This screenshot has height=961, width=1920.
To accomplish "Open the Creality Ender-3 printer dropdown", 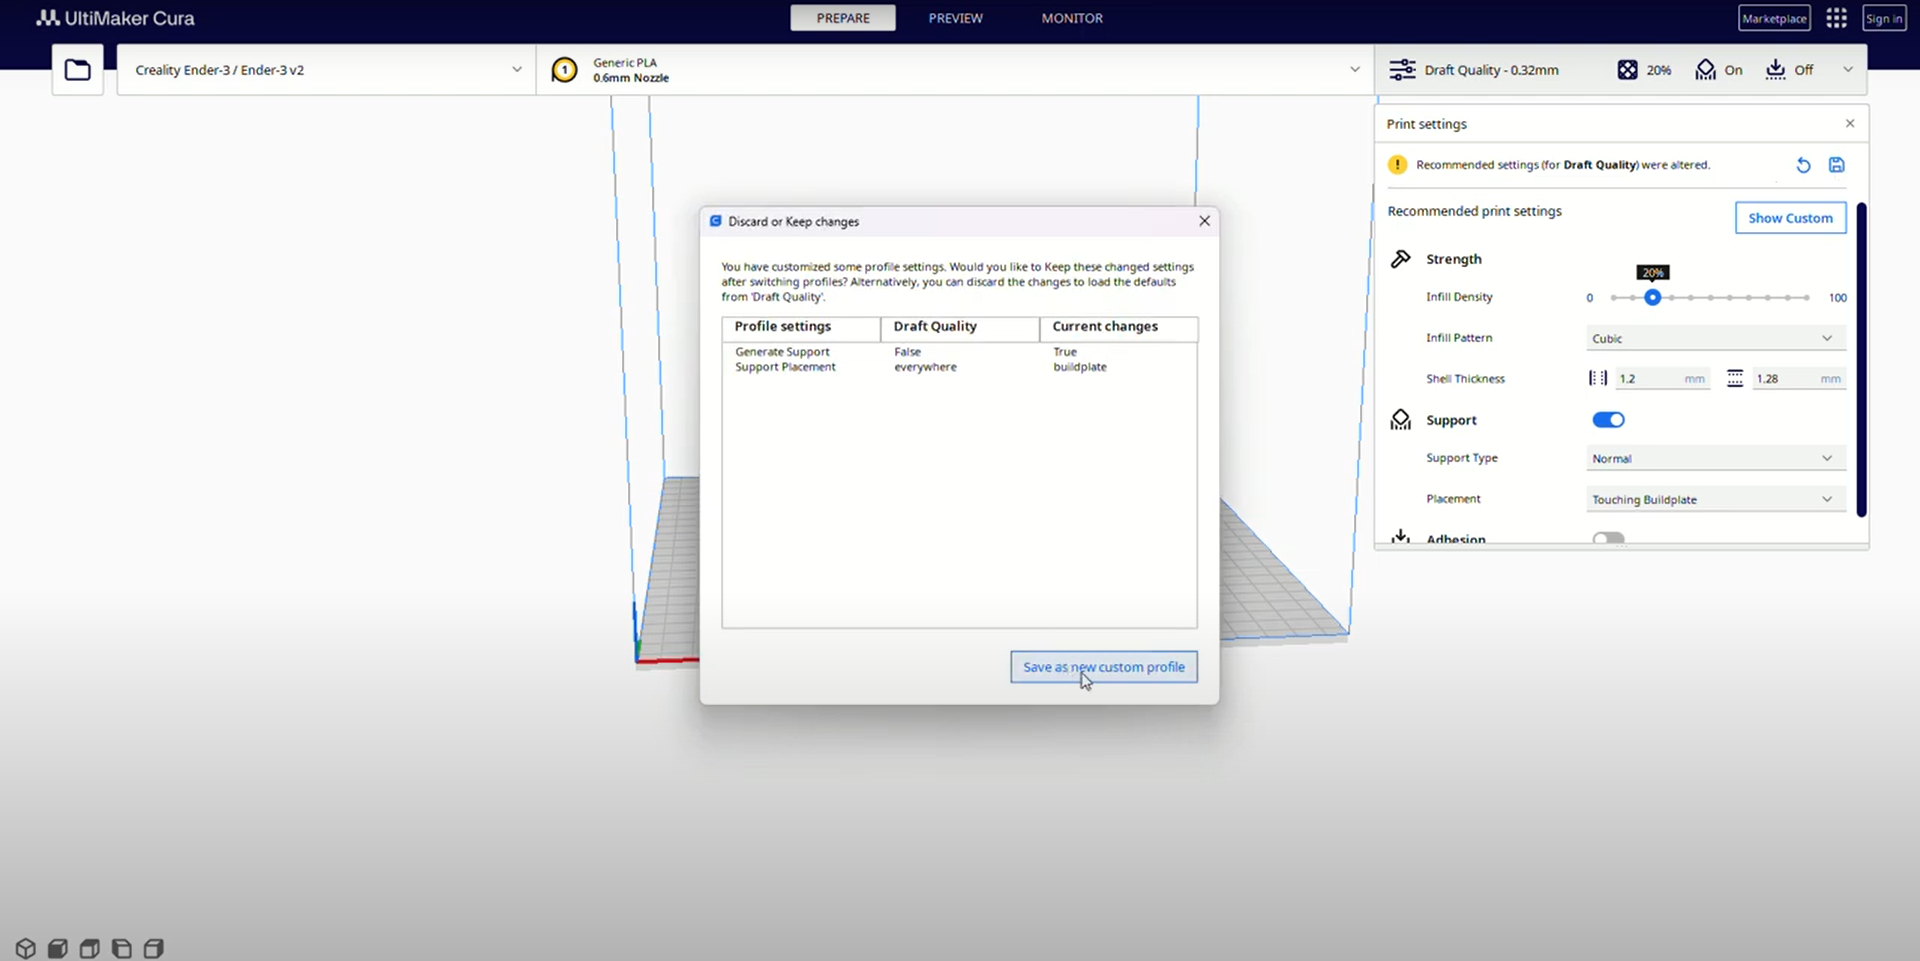I will (327, 70).
